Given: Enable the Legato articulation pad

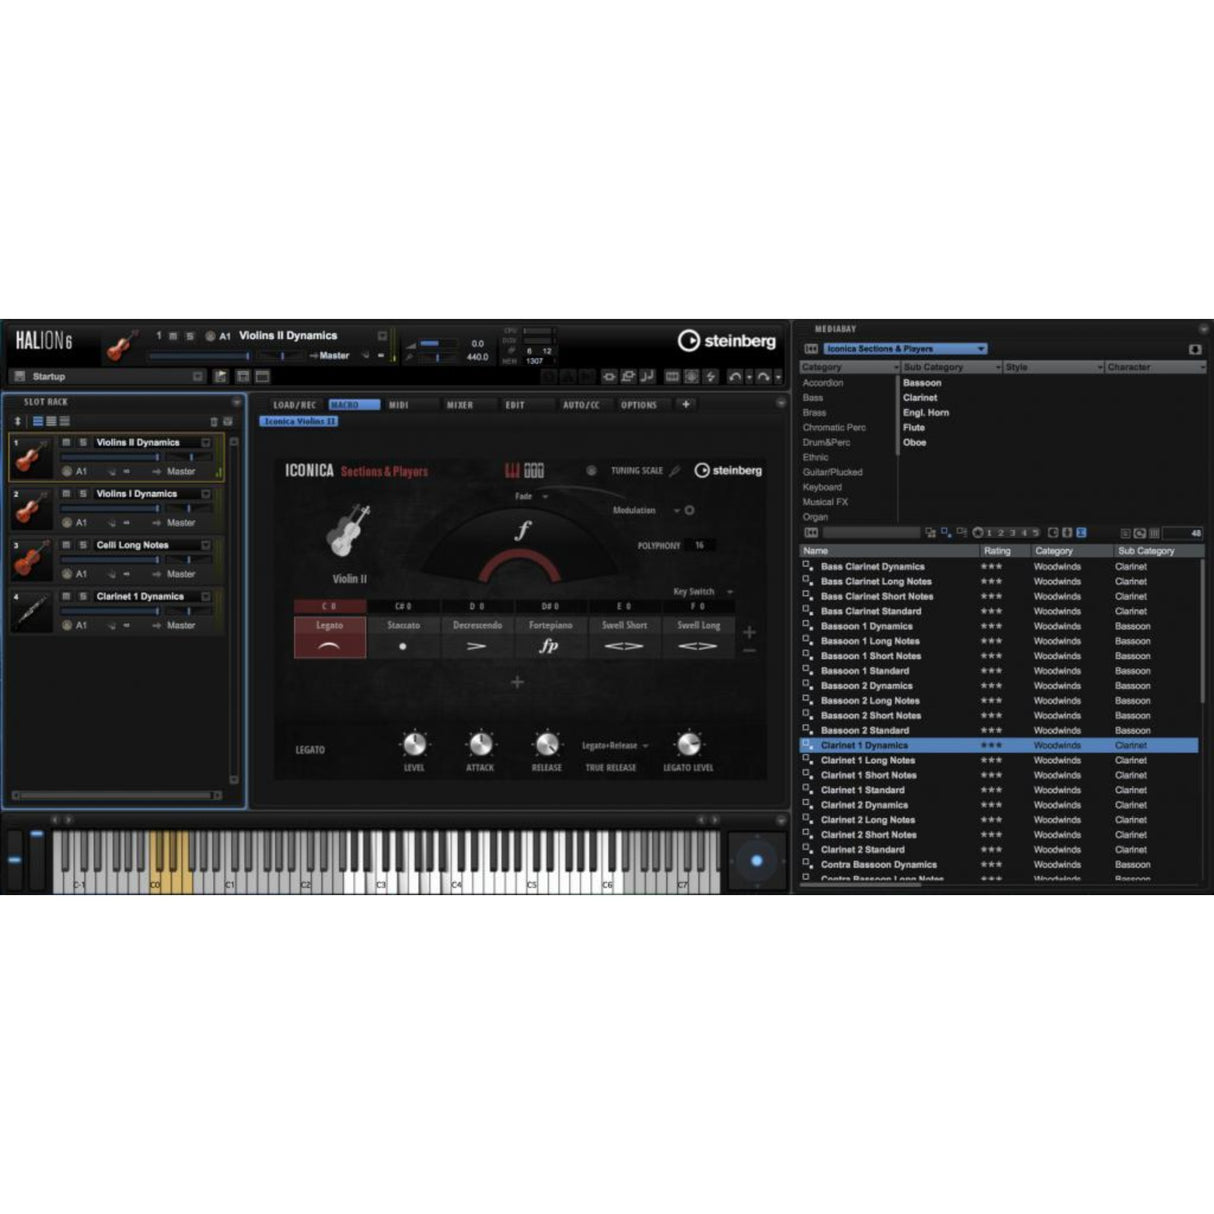Looking at the screenshot, I should [x=330, y=637].
